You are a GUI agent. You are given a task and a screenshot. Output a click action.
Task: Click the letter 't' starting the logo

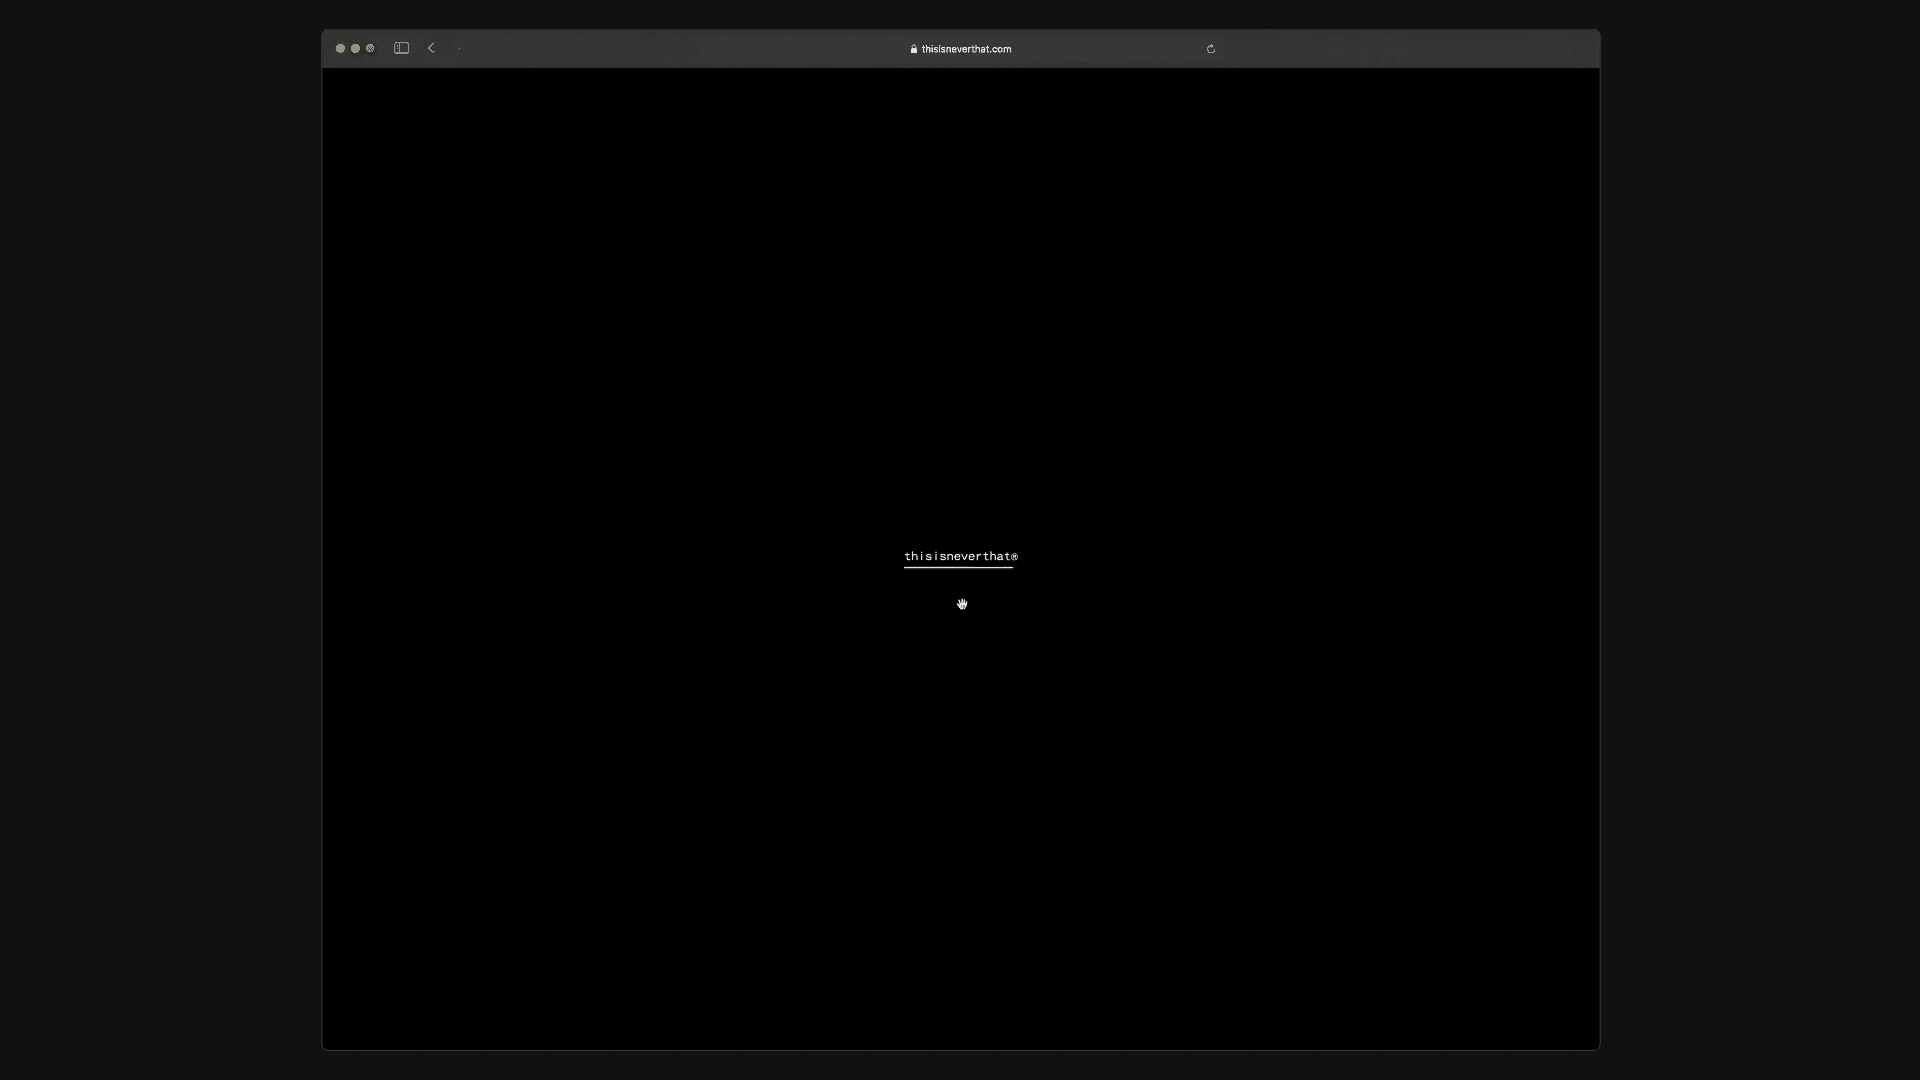point(907,556)
